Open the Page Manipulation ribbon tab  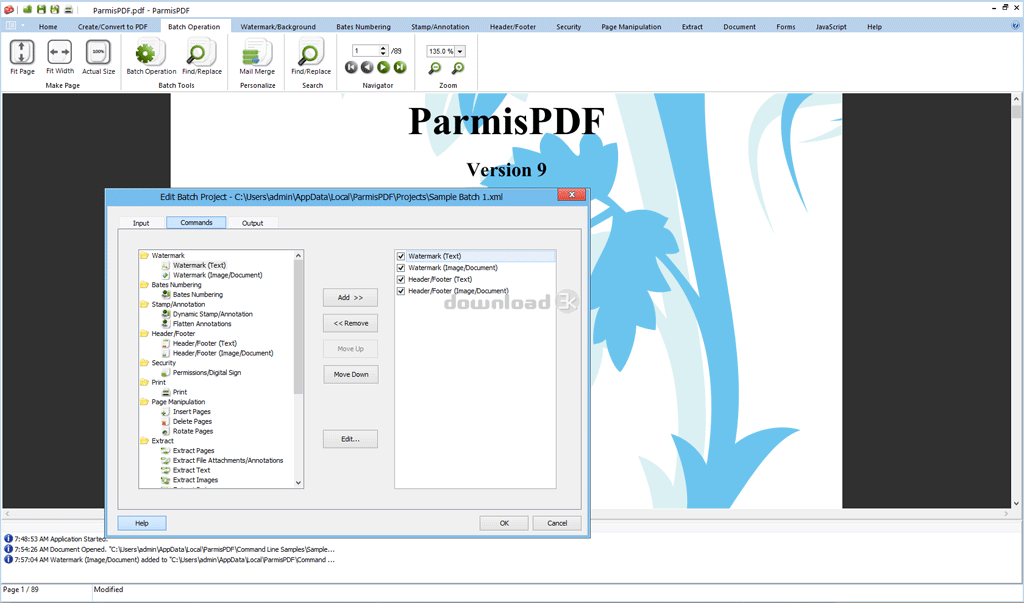(x=631, y=27)
